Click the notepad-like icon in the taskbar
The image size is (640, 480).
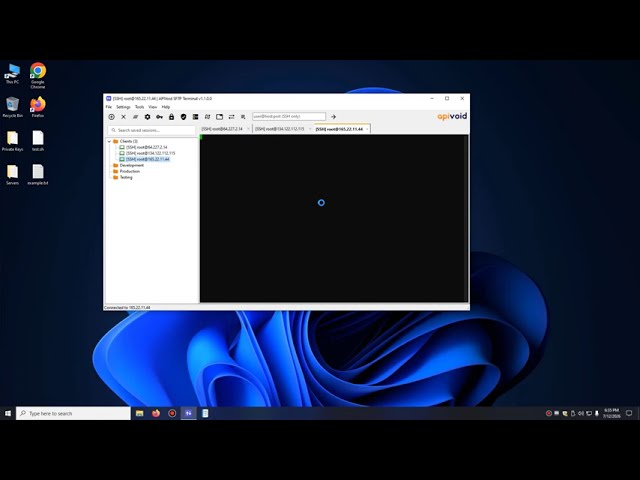pyautogui.click(x=205, y=413)
